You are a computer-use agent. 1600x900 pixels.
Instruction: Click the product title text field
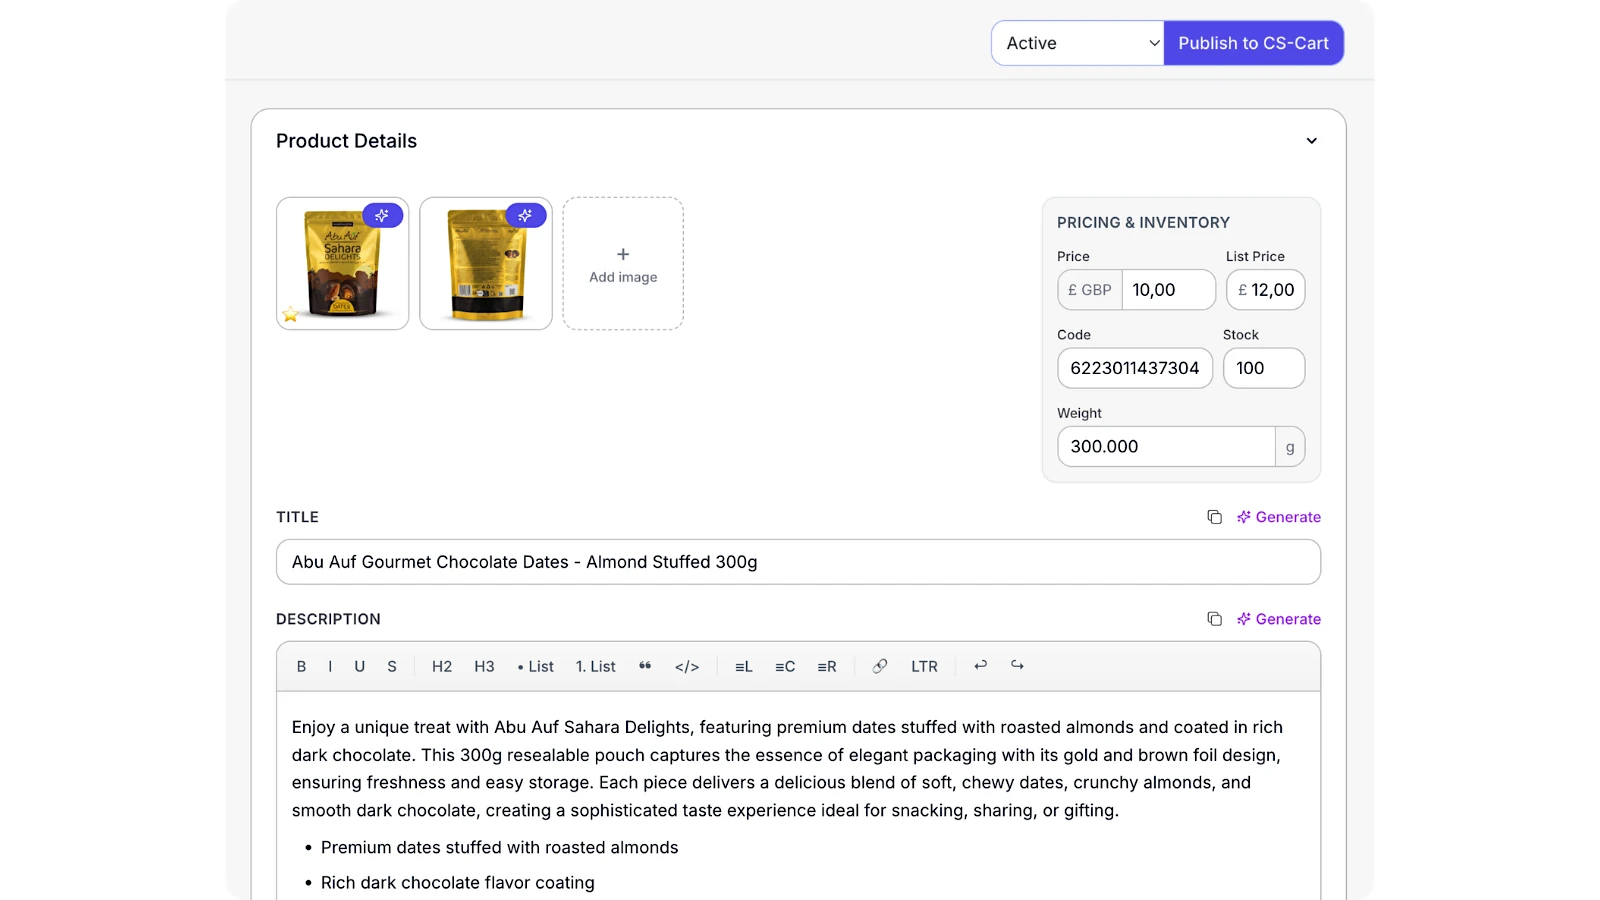(798, 562)
